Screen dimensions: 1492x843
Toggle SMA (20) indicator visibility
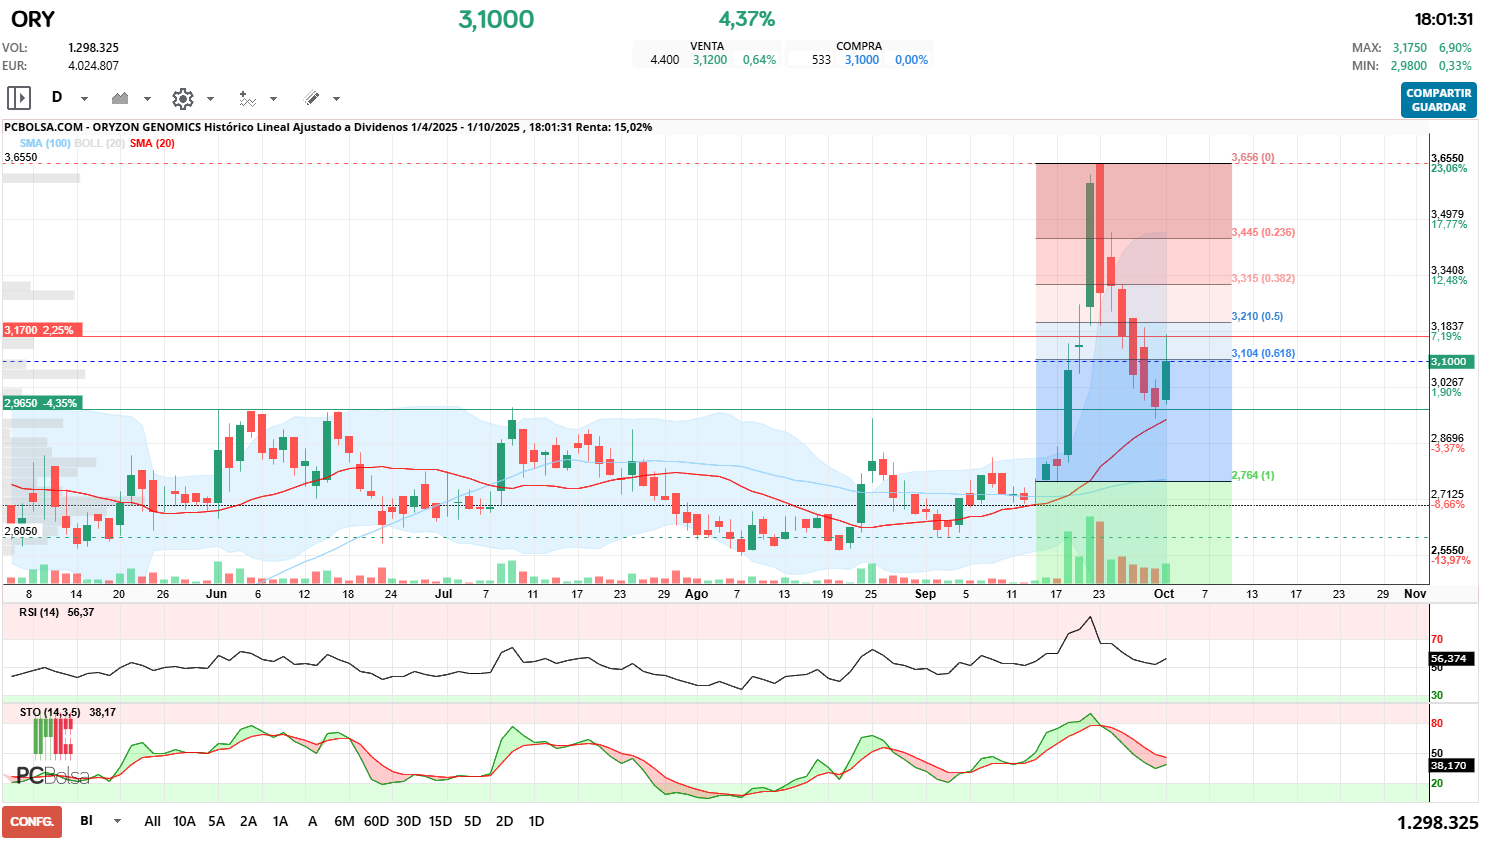(x=152, y=143)
